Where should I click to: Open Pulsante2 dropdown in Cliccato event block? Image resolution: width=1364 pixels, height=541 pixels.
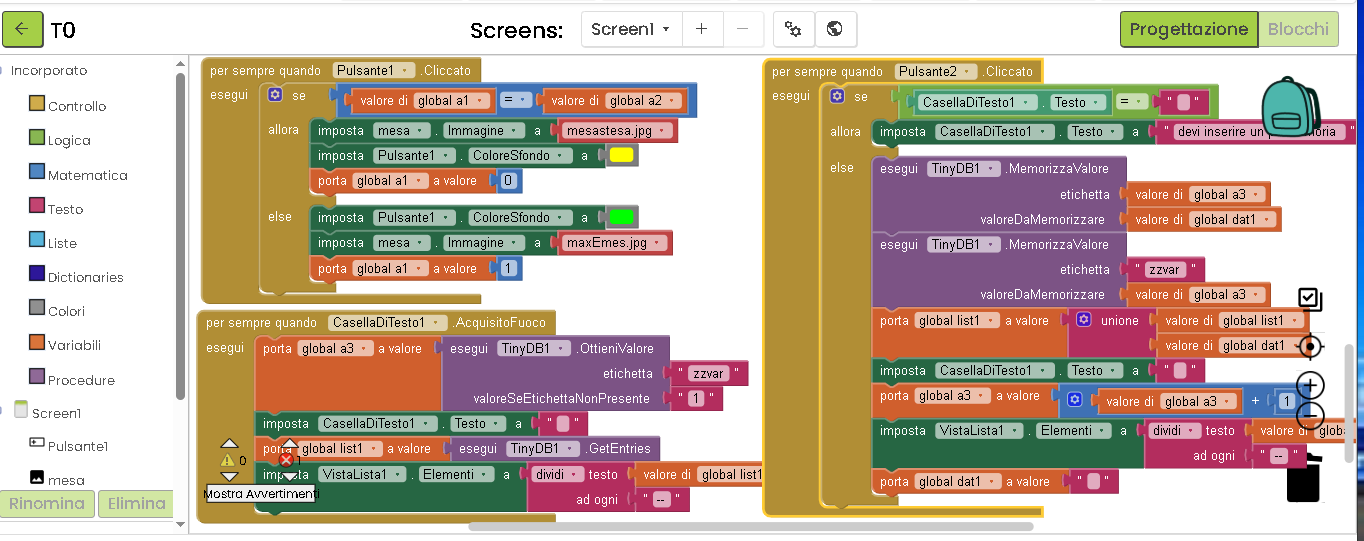(x=967, y=72)
